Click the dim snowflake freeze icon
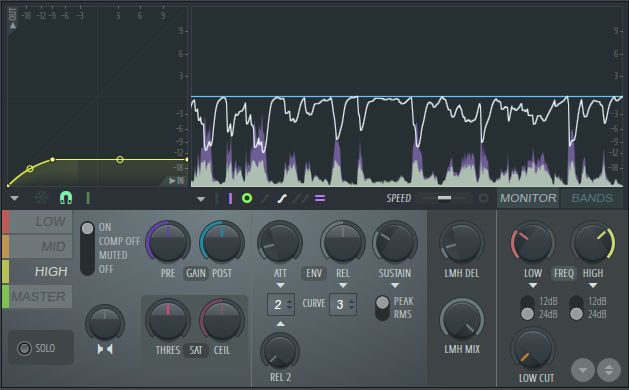The image size is (629, 390). (x=41, y=198)
